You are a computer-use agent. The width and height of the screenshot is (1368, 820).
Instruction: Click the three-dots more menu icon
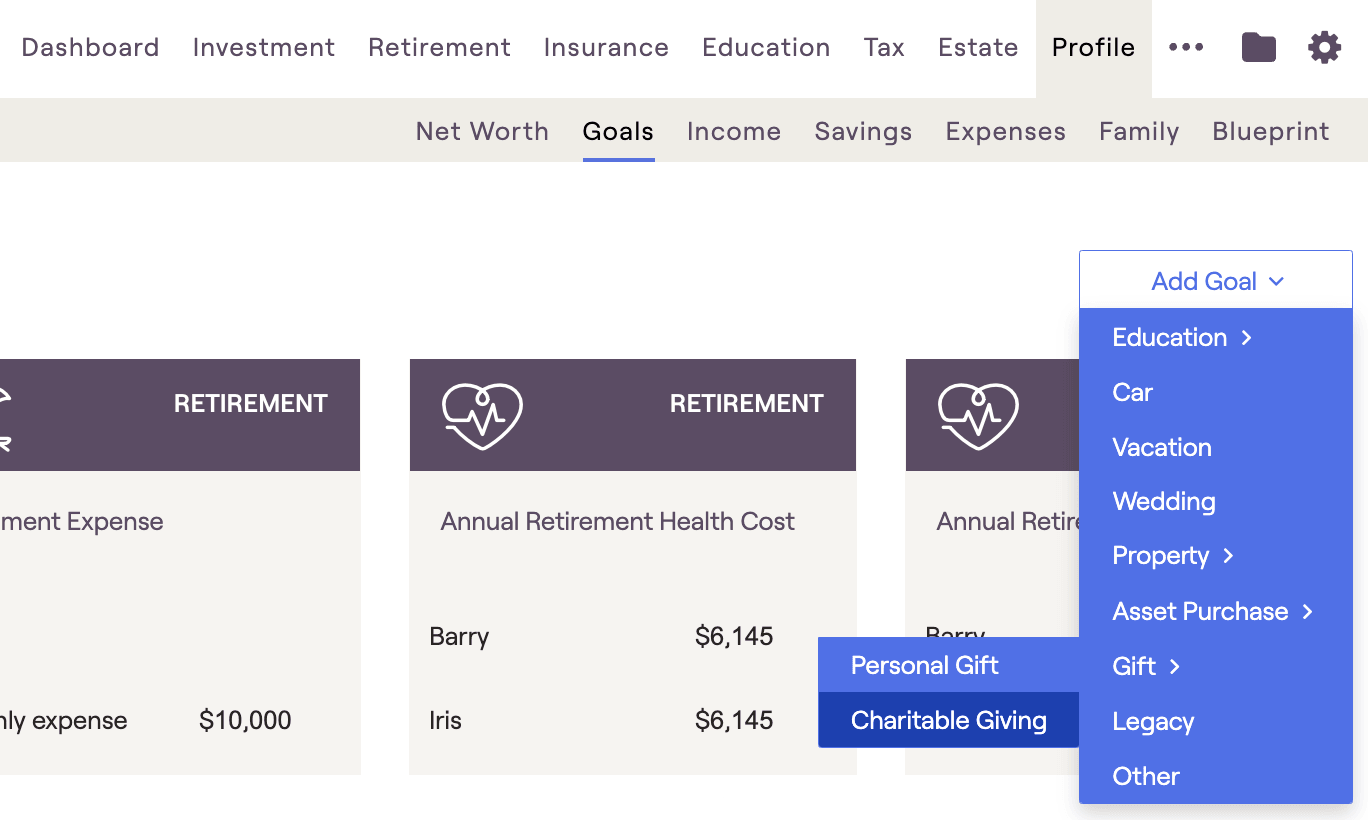pyautogui.click(x=1186, y=47)
